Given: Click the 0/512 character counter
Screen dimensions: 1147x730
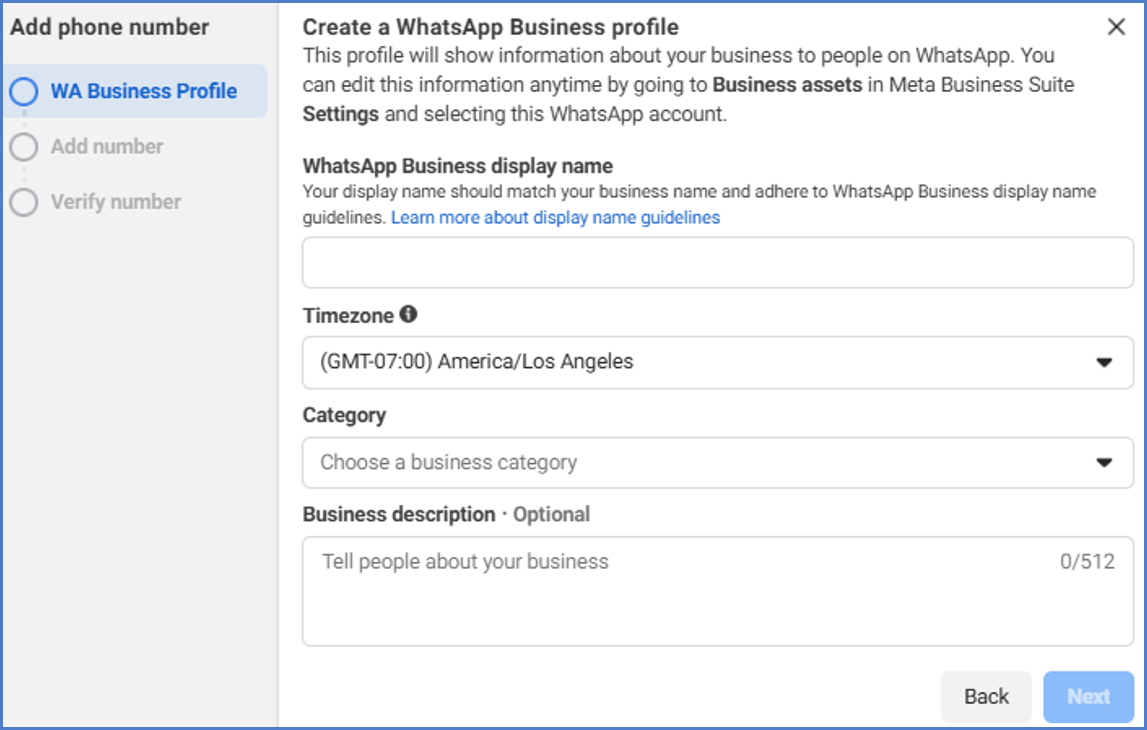Looking at the screenshot, I should click(x=1087, y=561).
